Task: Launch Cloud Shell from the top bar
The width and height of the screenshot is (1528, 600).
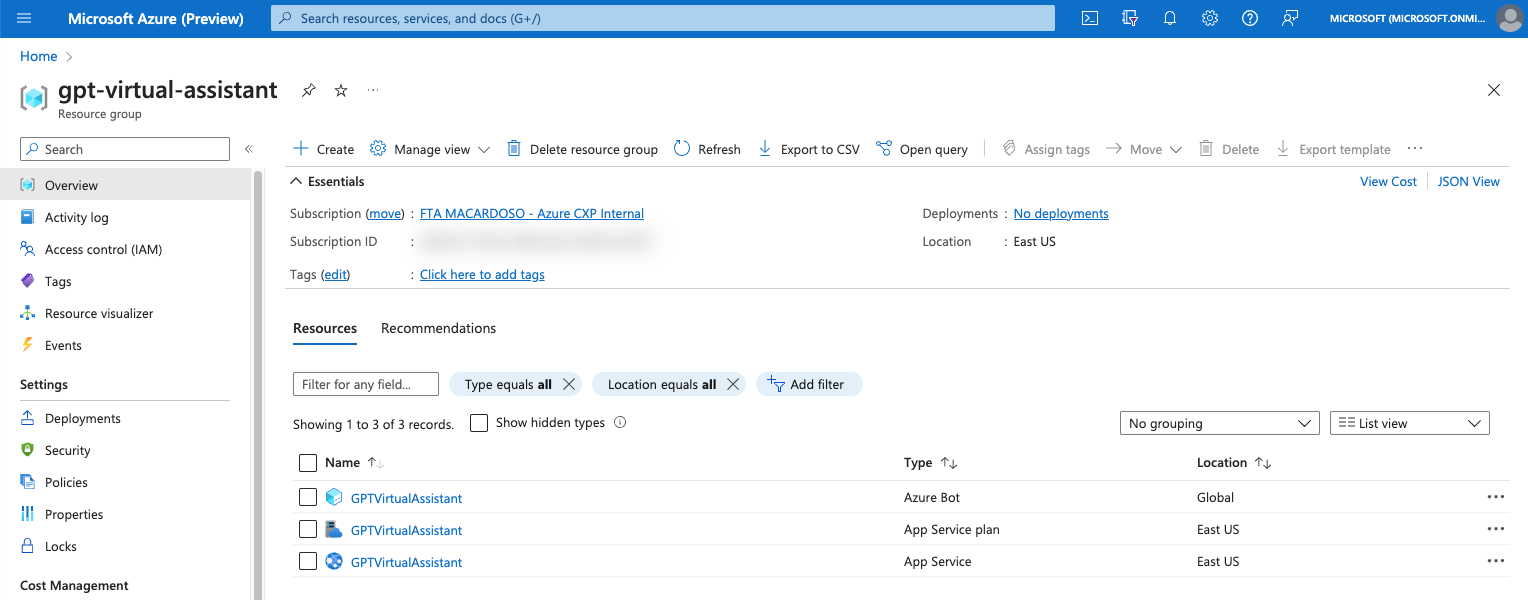Action: click(1090, 18)
